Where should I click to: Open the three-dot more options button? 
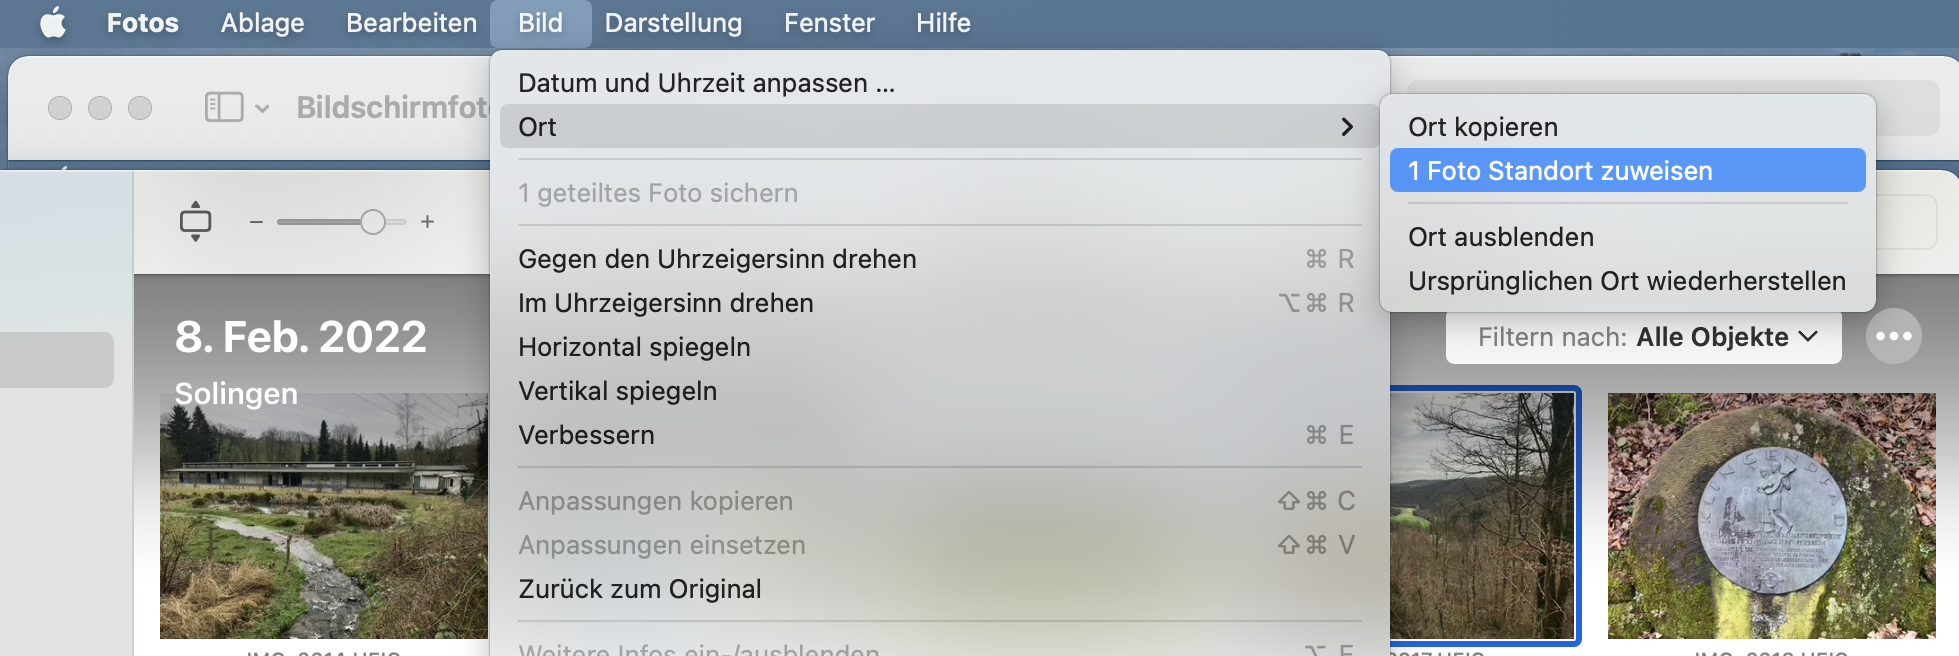click(x=1893, y=337)
